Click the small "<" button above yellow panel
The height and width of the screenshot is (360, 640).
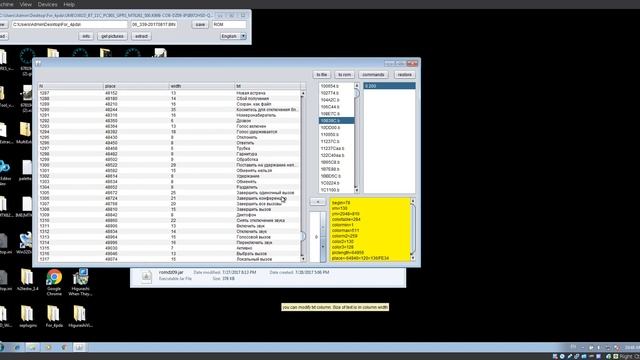click(x=318, y=202)
